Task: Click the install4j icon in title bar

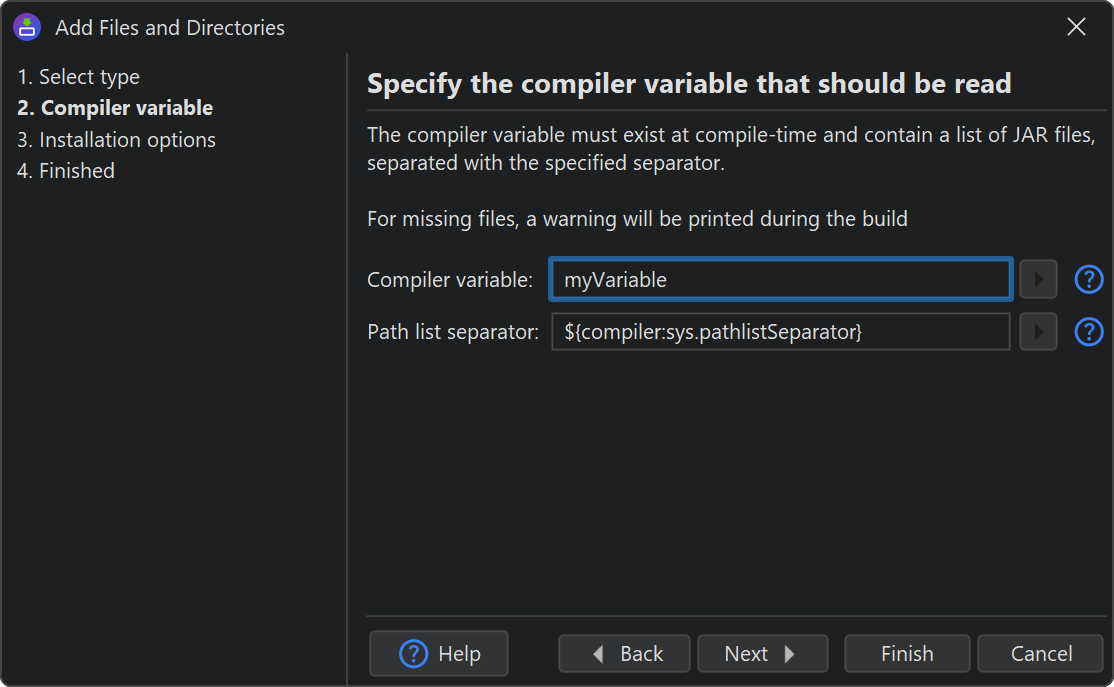Action: coord(27,27)
